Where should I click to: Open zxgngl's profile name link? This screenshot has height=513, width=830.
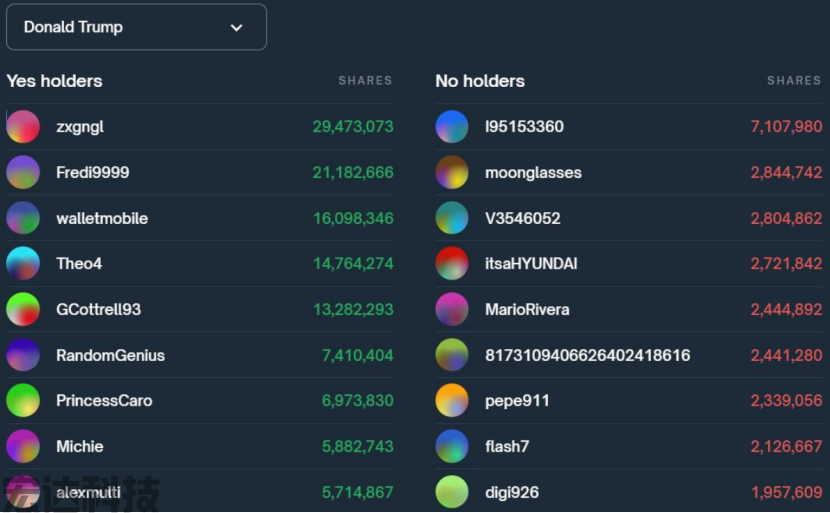pos(80,127)
